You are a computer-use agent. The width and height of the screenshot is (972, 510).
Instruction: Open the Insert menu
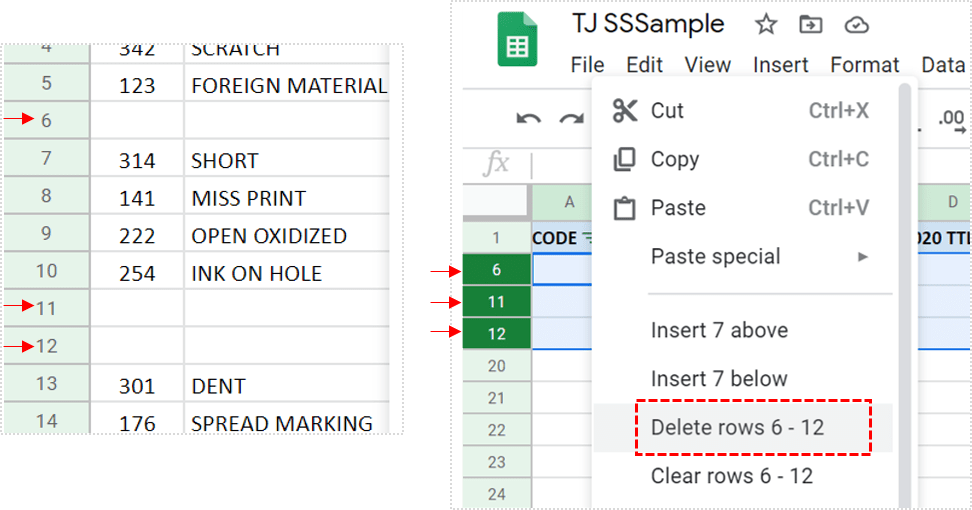pos(780,65)
